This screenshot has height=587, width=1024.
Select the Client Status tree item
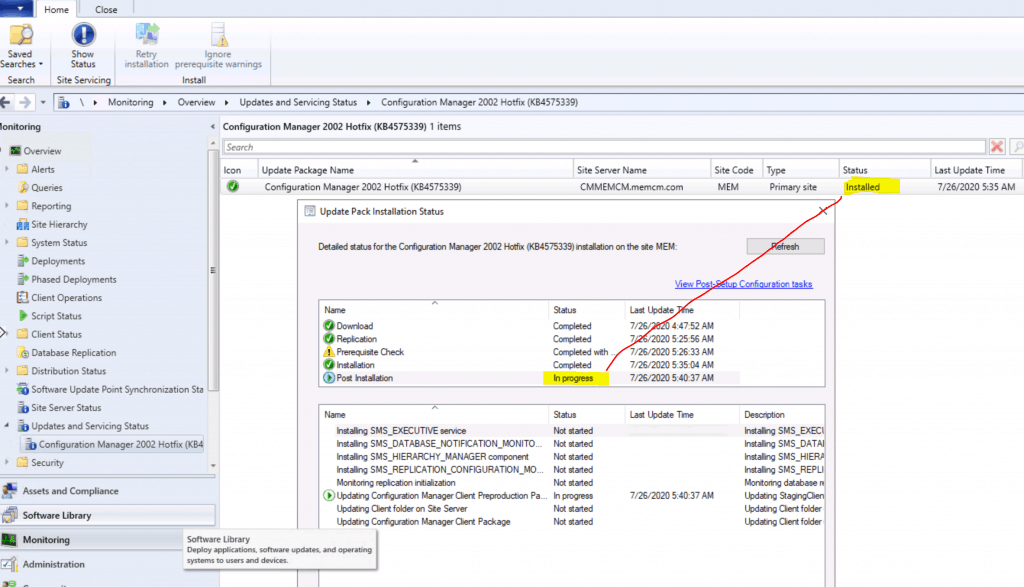coord(56,334)
